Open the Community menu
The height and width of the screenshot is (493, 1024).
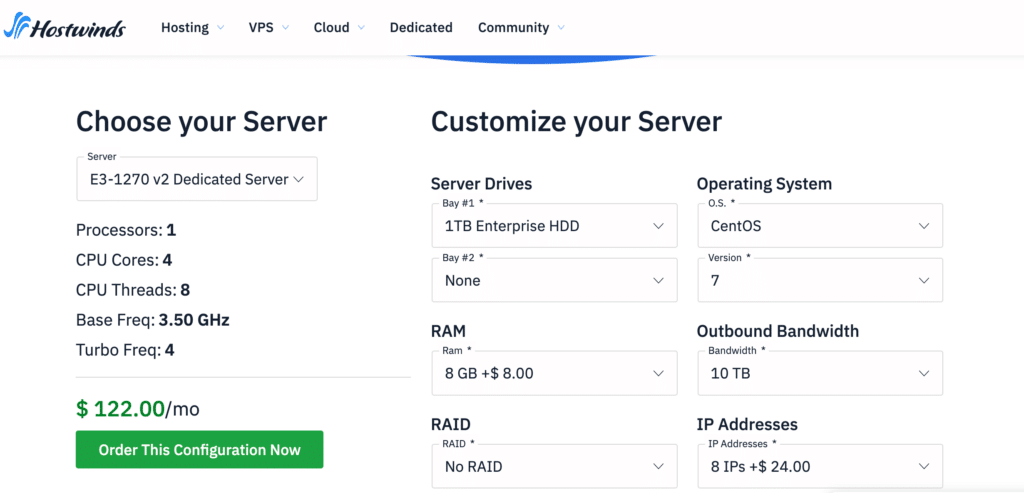pyautogui.click(x=521, y=27)
